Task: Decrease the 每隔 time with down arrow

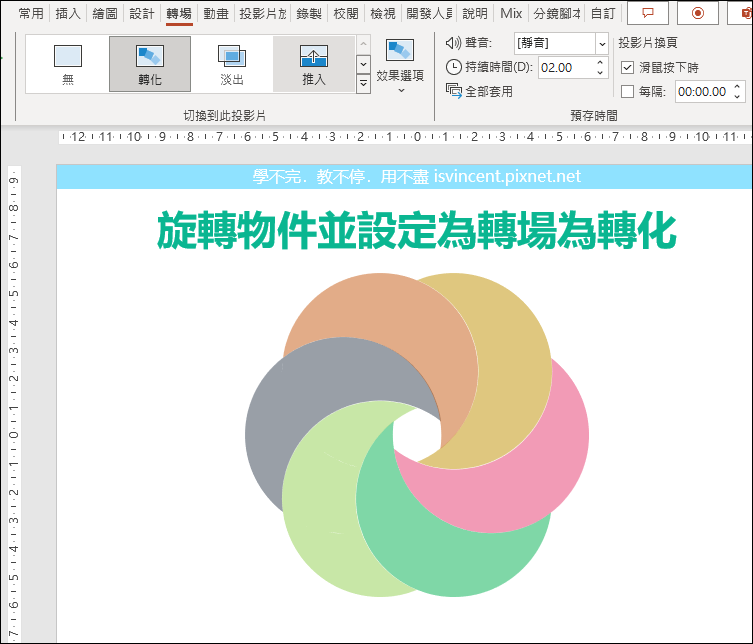Action: [x=737, y=97]
